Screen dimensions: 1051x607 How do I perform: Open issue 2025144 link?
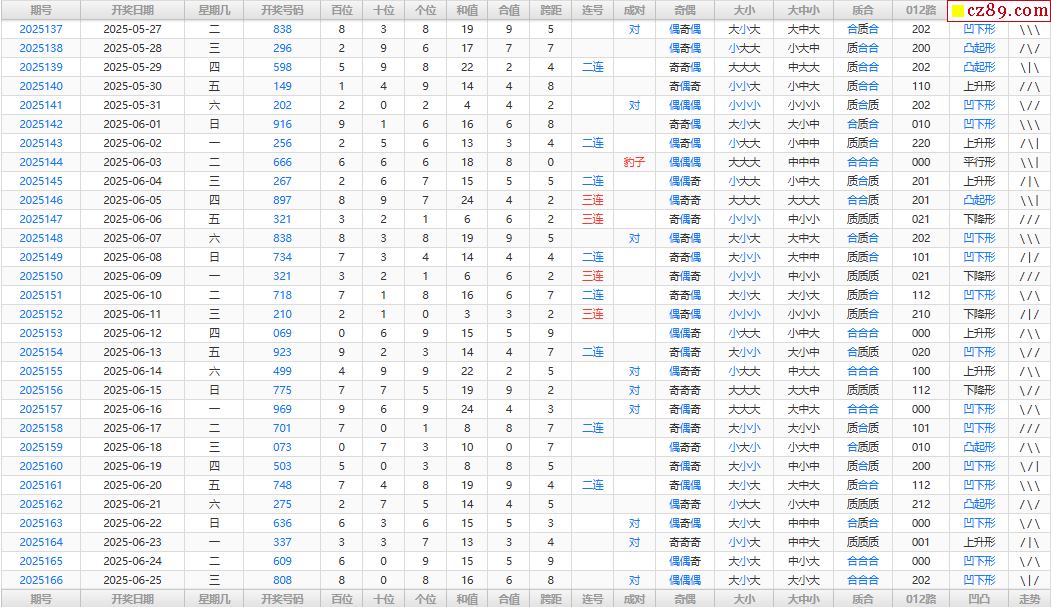coord(41,162)
